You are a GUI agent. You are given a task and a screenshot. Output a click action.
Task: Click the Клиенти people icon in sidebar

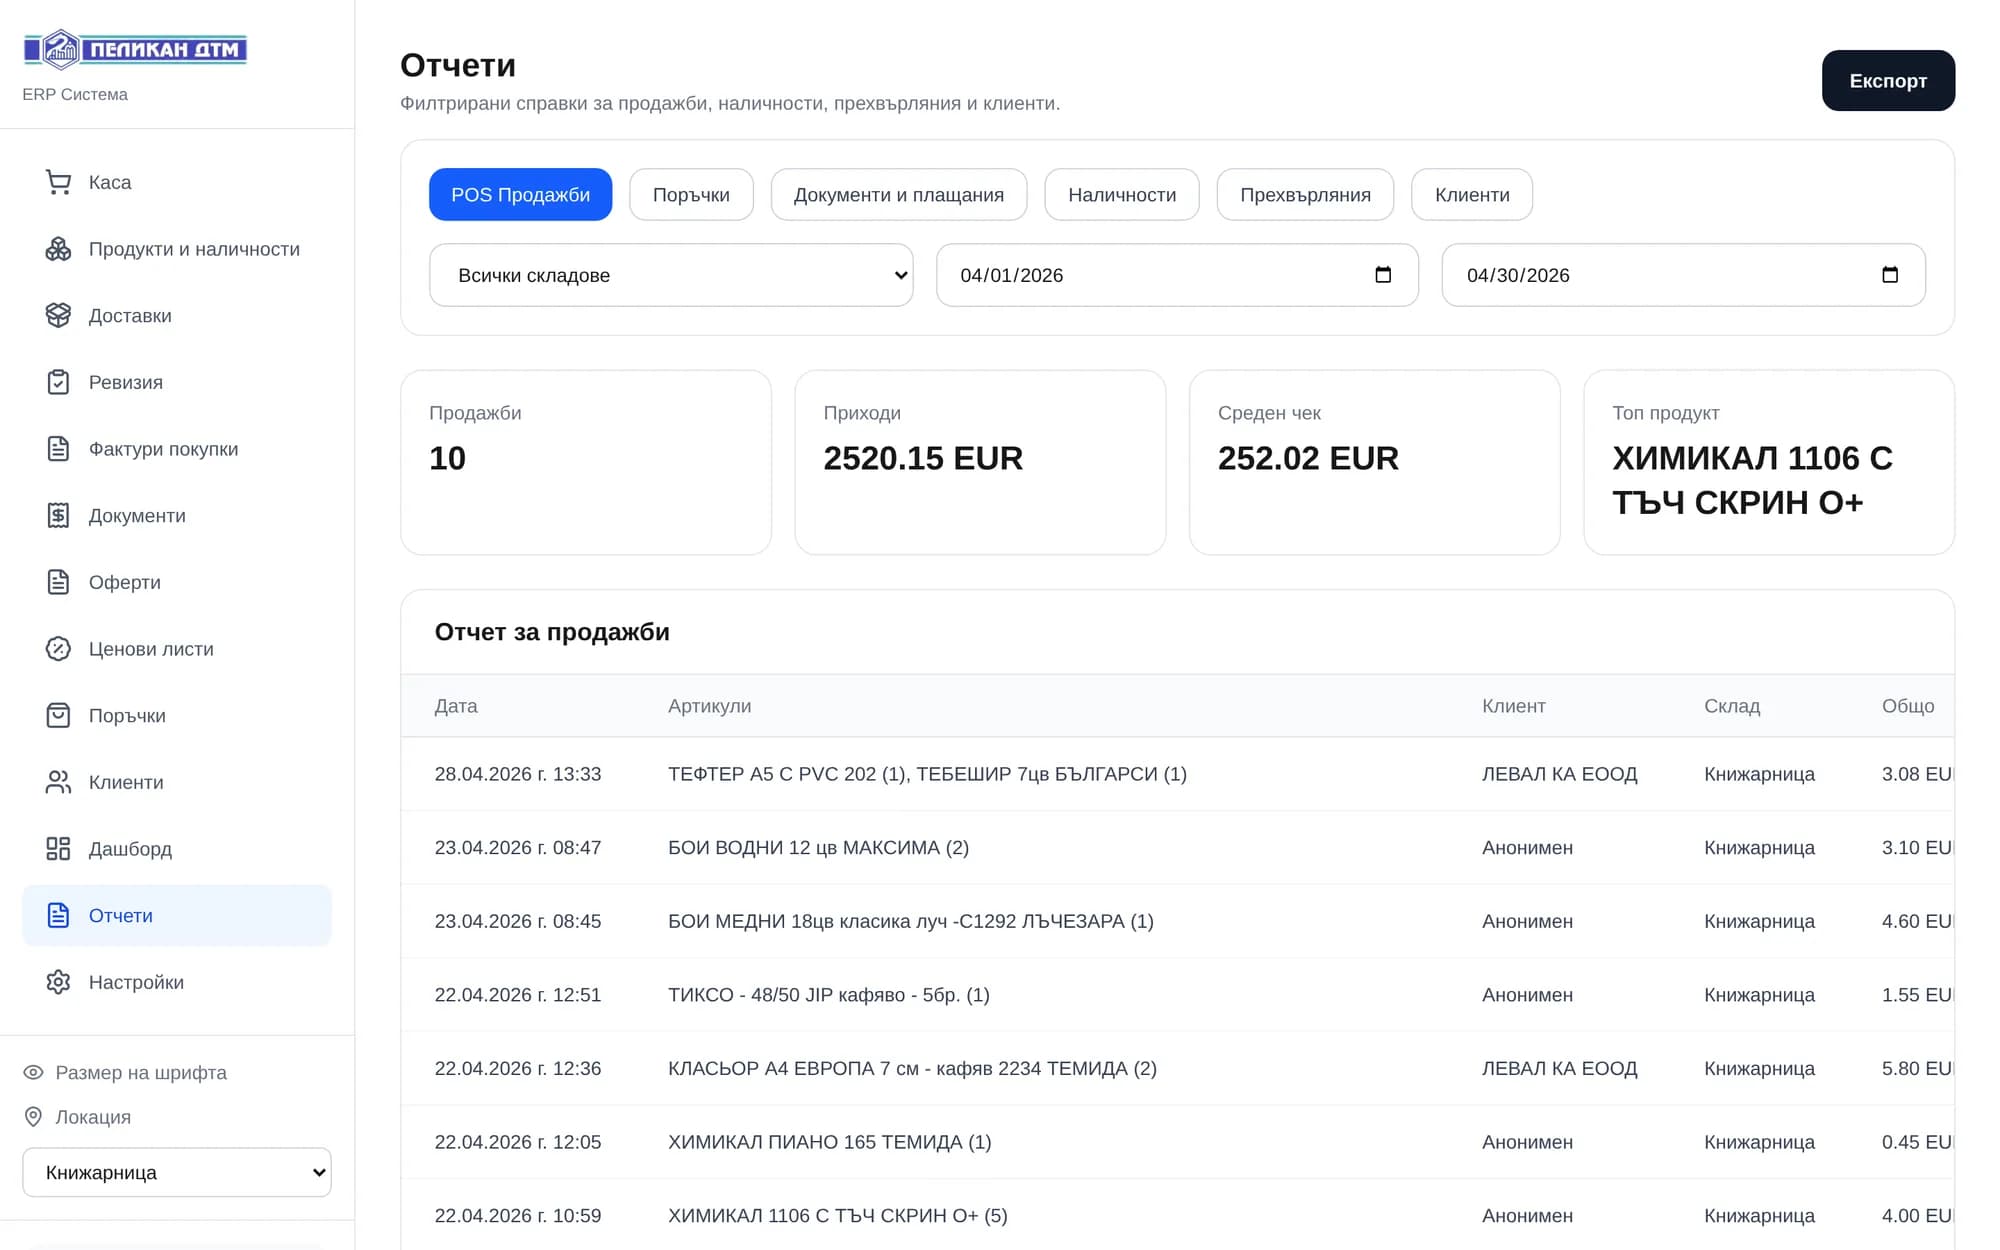(58, 782)
